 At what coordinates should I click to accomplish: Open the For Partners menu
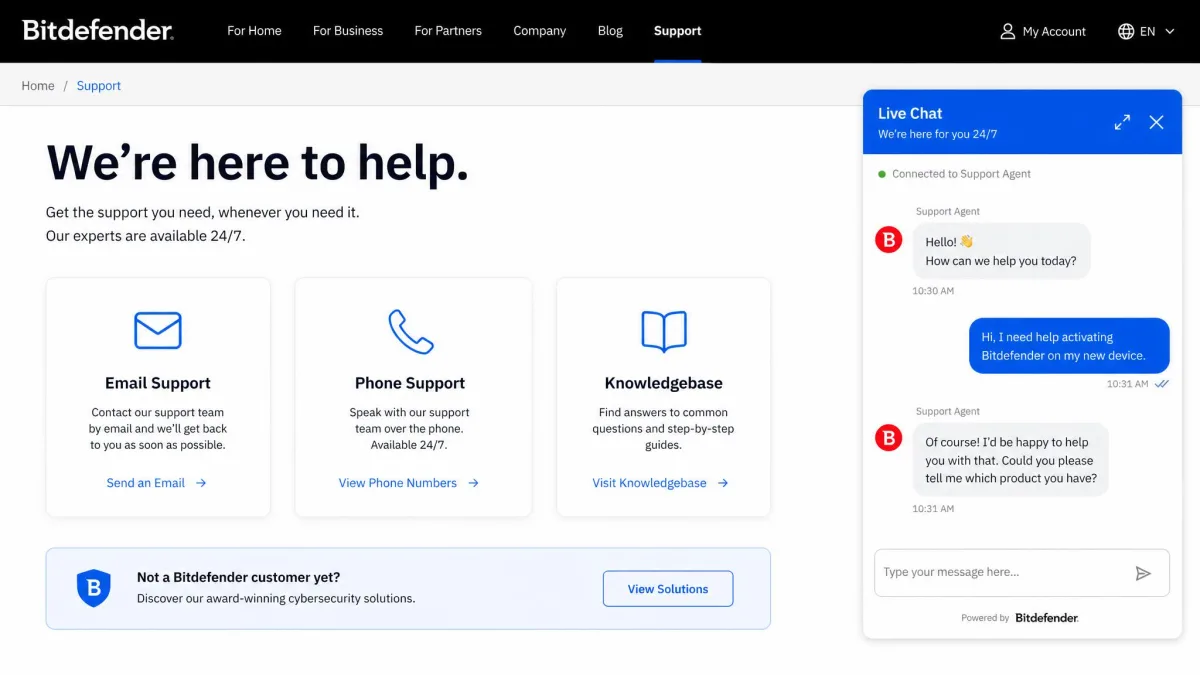tap(448, 31)
